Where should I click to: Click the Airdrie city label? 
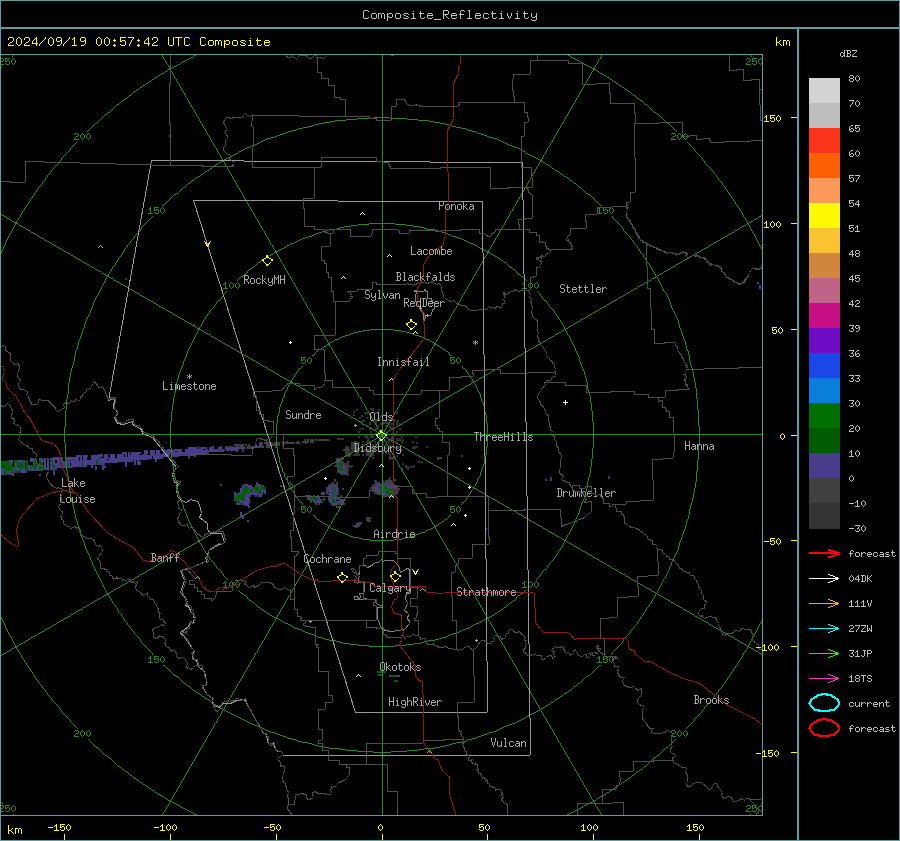tap(394, 534)
